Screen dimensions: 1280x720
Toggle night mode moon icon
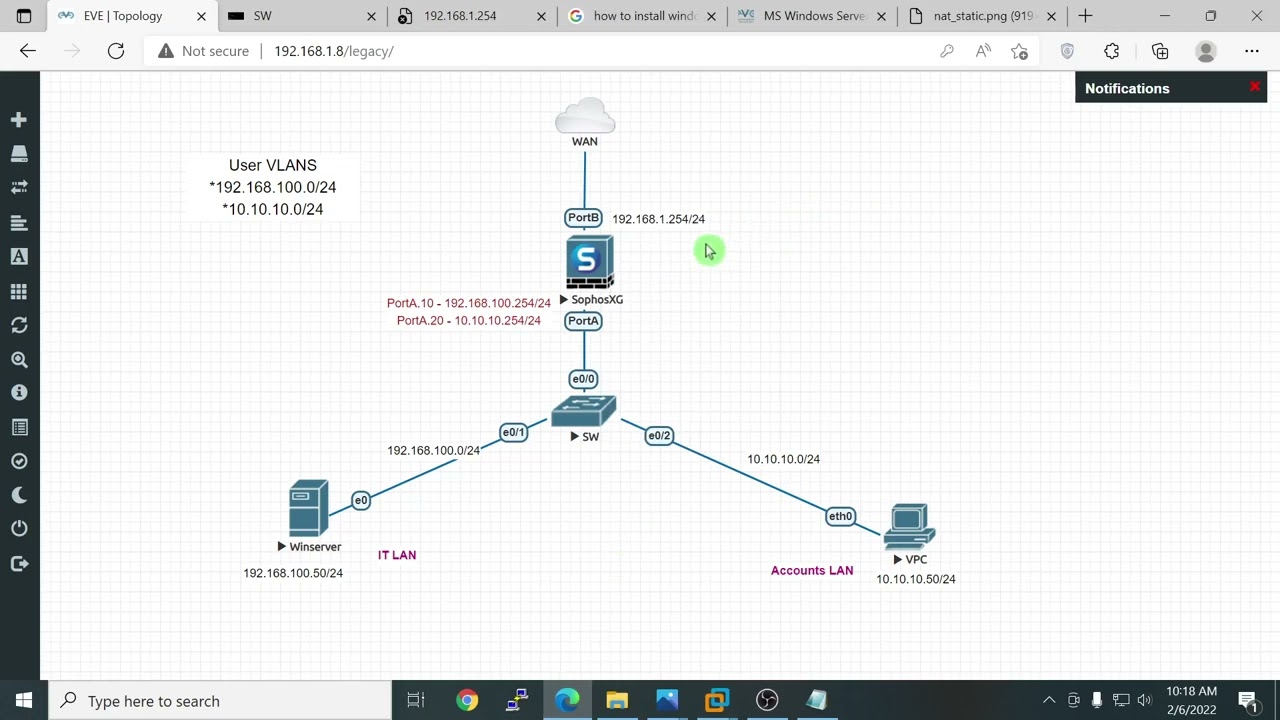(x=19, y=495)
